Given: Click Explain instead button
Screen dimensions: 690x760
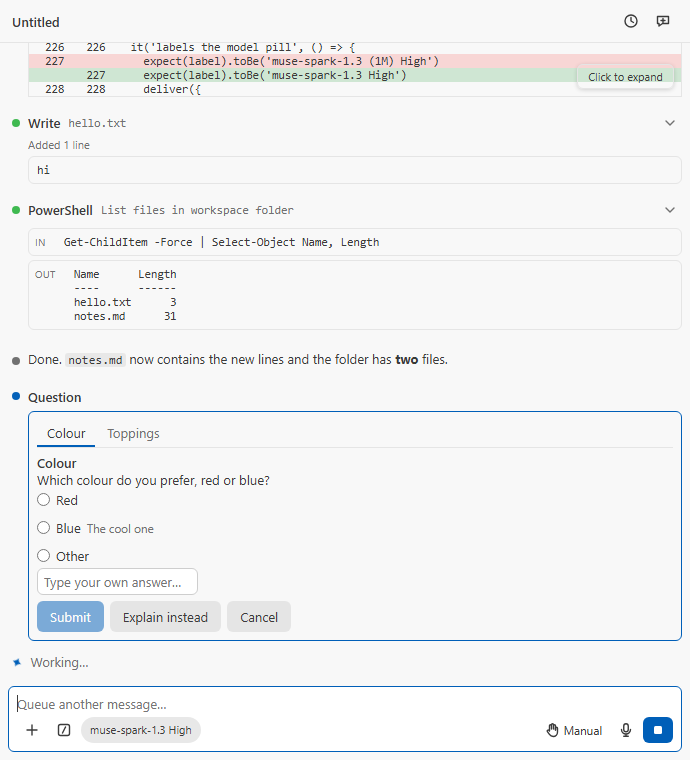Looking at the screenshot, I should click(165, 617).
